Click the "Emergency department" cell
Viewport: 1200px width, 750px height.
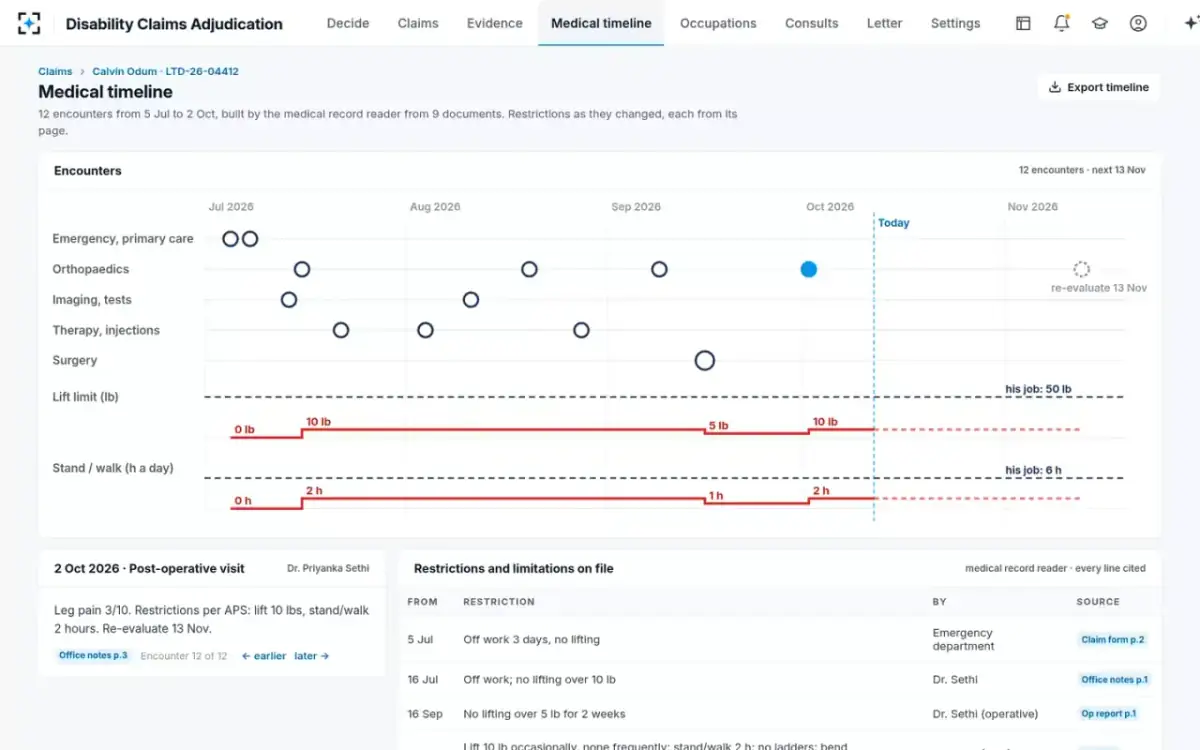(x=964, y=640)
